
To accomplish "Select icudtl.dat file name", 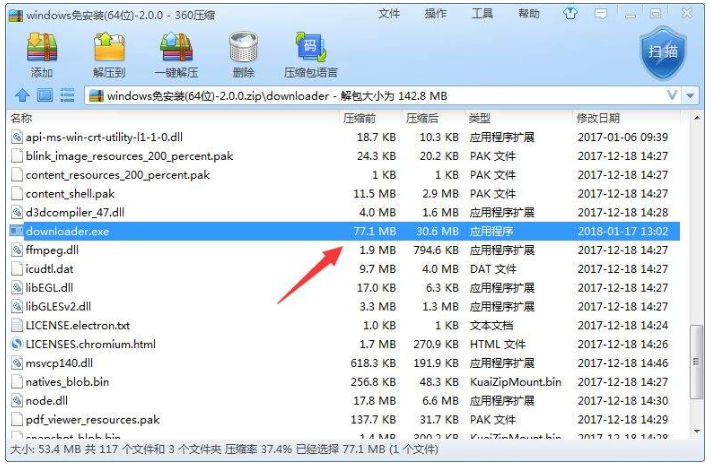I will pos(49,269).
